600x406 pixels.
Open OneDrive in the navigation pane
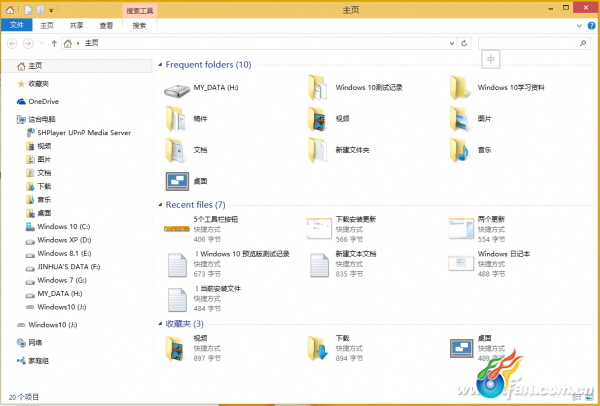pos(38,101)
